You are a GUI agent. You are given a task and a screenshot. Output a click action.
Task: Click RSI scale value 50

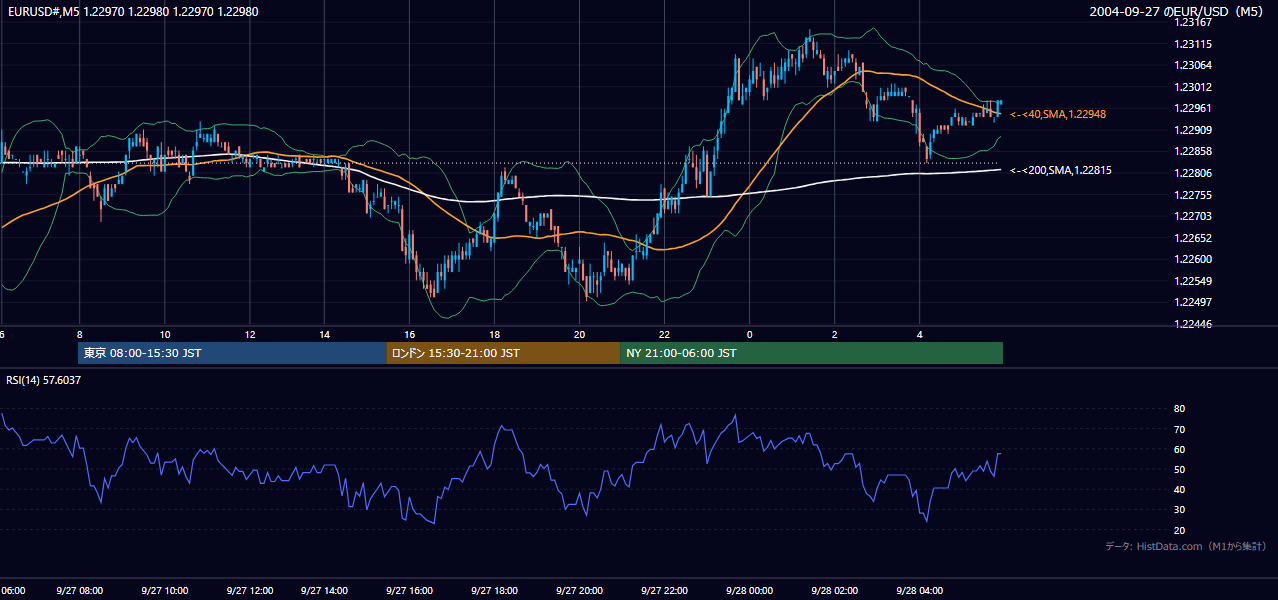pos(1180,469)
